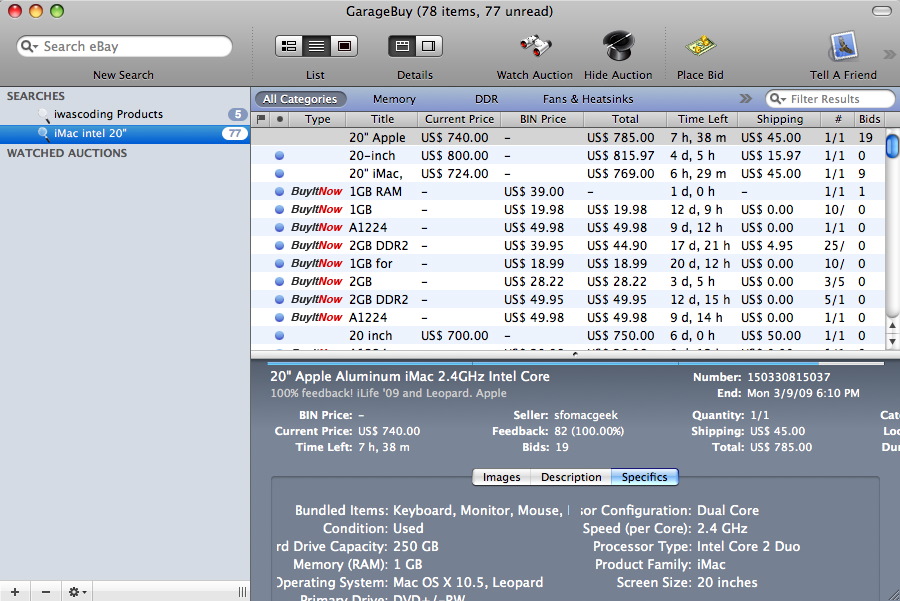Switch to the first list view mode

click(289, 46)
